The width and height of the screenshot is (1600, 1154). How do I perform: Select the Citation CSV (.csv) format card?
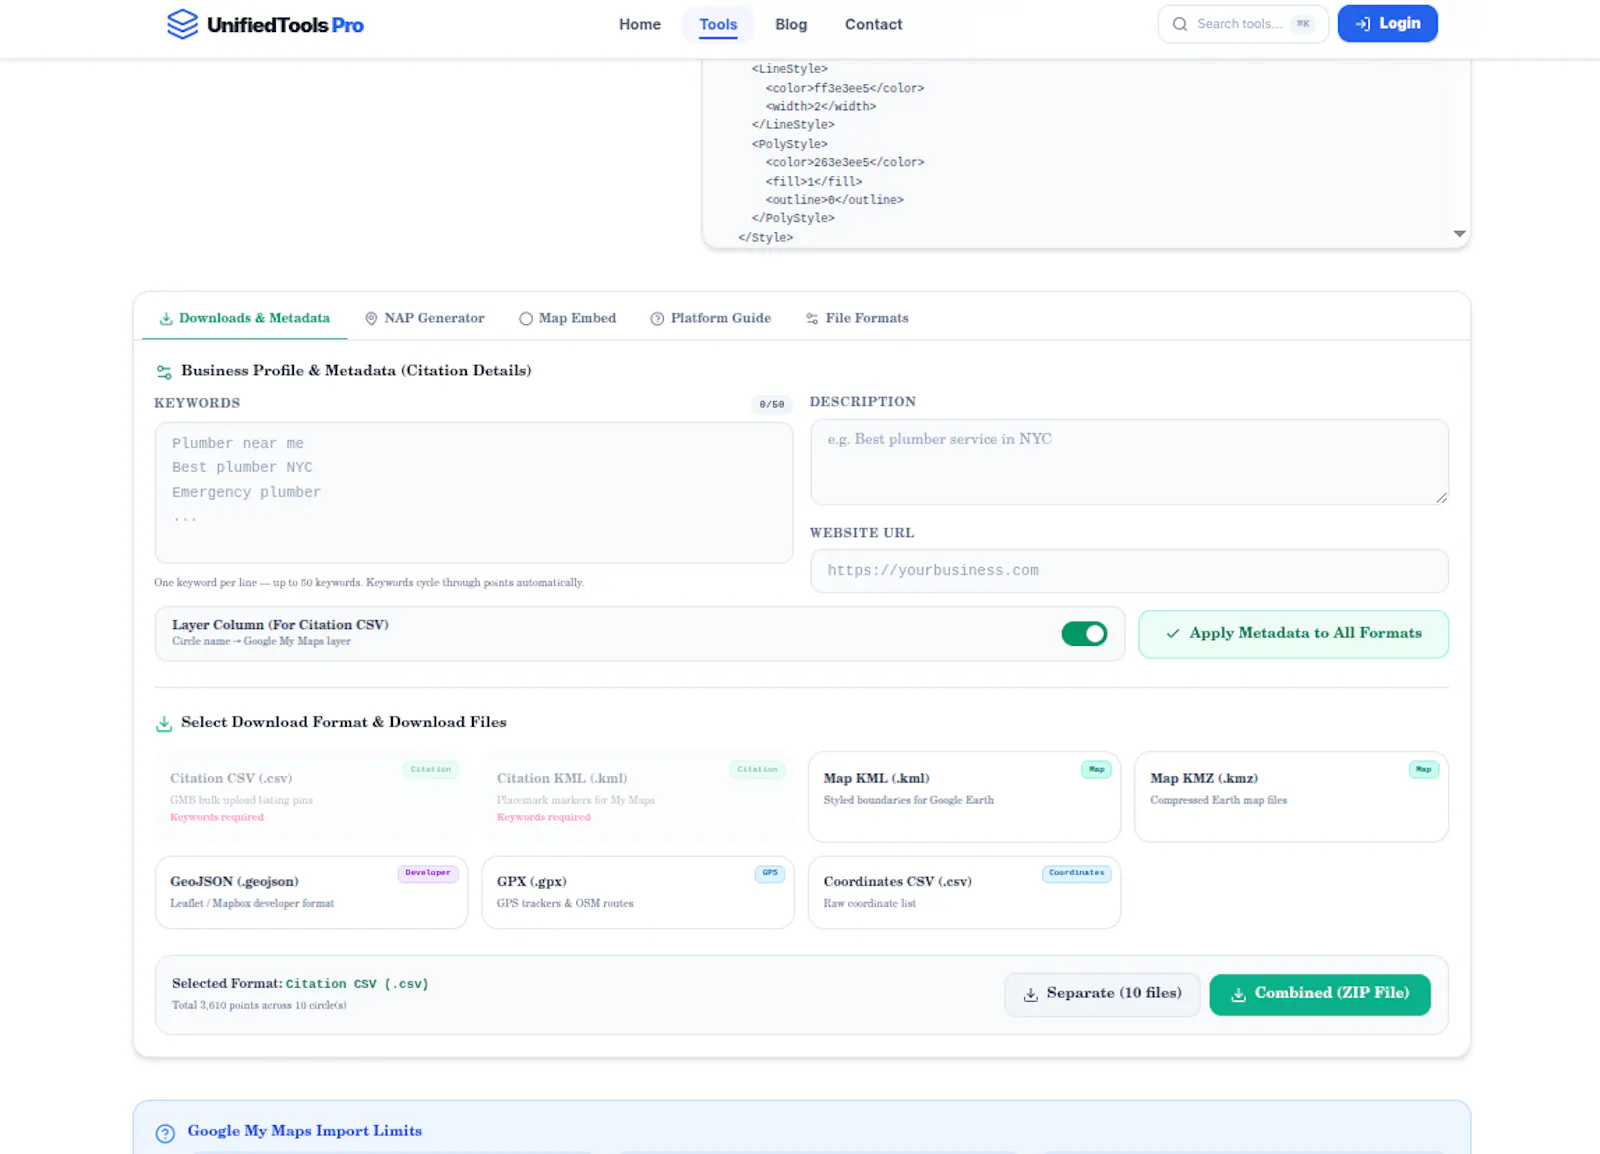click(x=311, y=797)
